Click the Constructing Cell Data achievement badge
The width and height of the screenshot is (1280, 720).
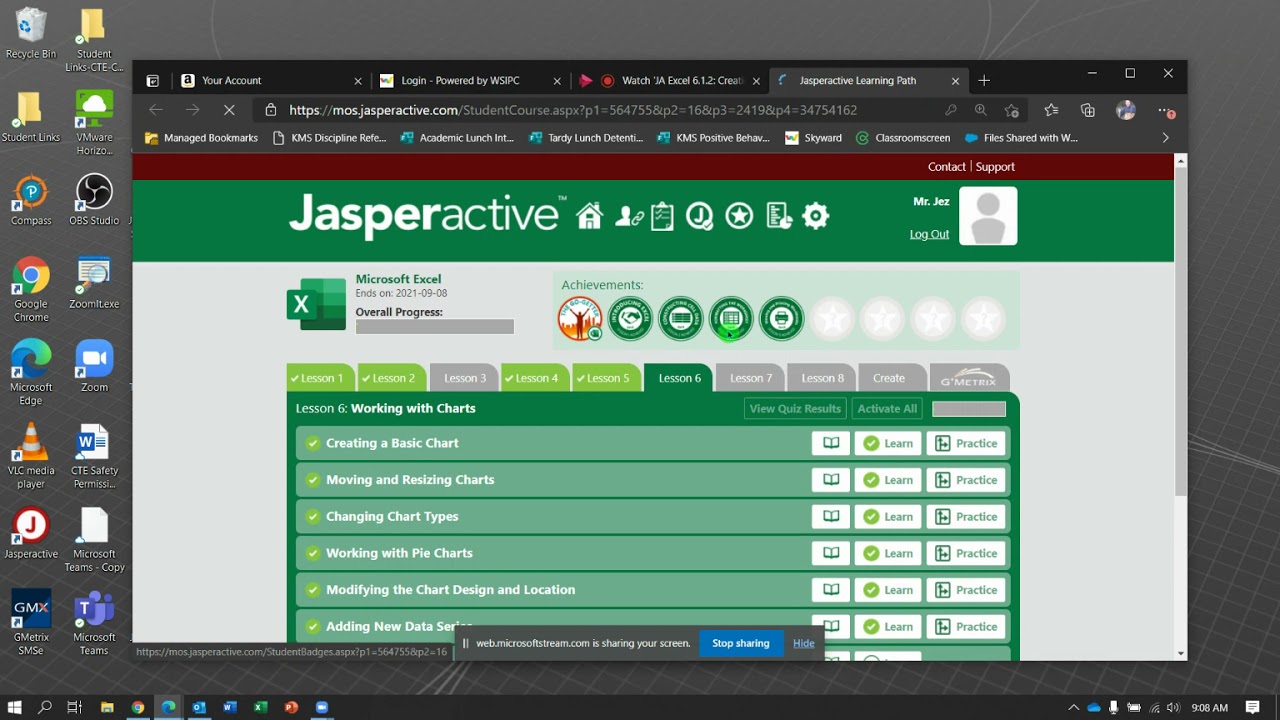click(681, 318)
